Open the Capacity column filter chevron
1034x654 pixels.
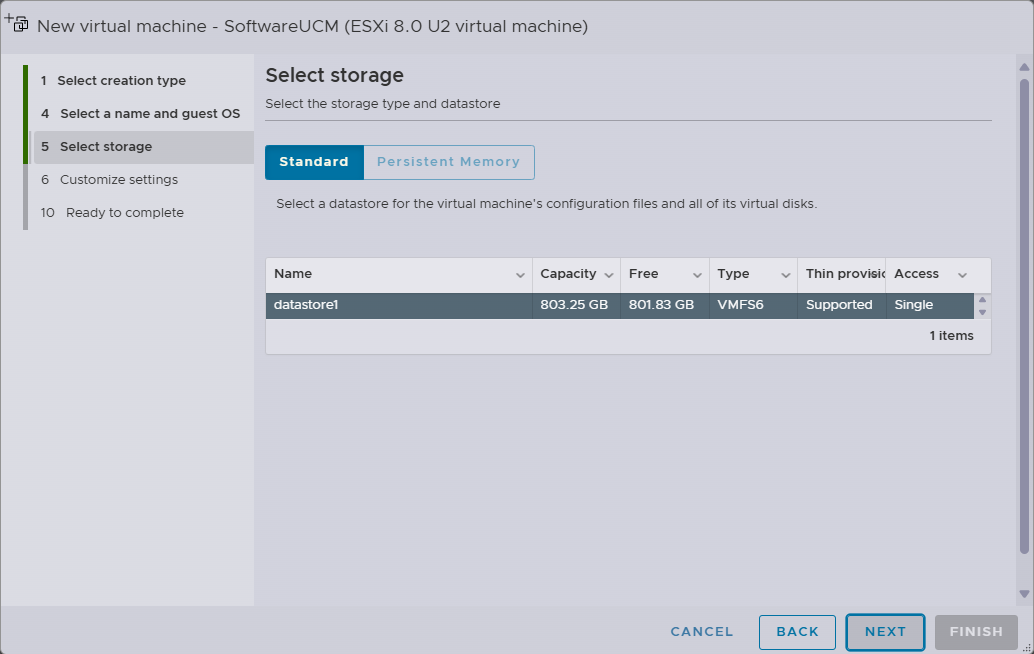click(609, 275)
